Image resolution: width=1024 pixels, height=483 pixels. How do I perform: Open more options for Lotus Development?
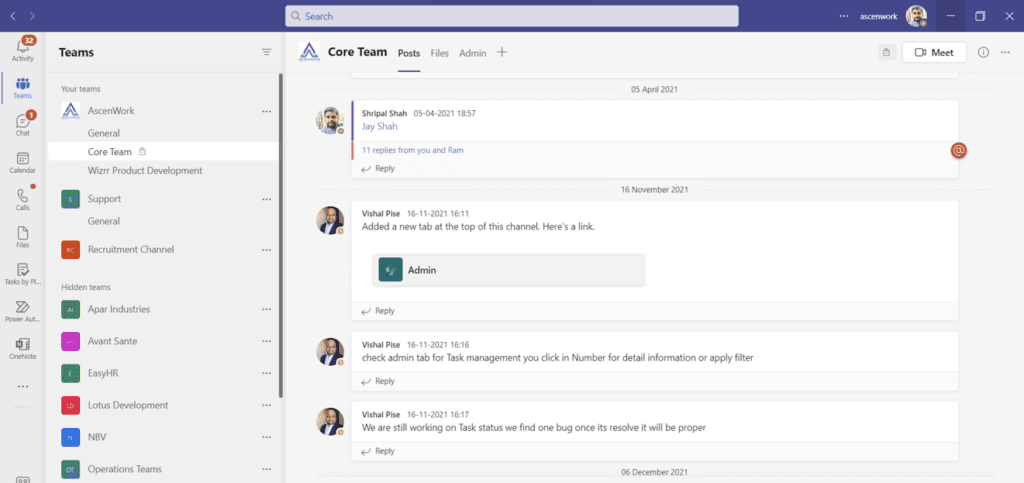click(266, 405)
